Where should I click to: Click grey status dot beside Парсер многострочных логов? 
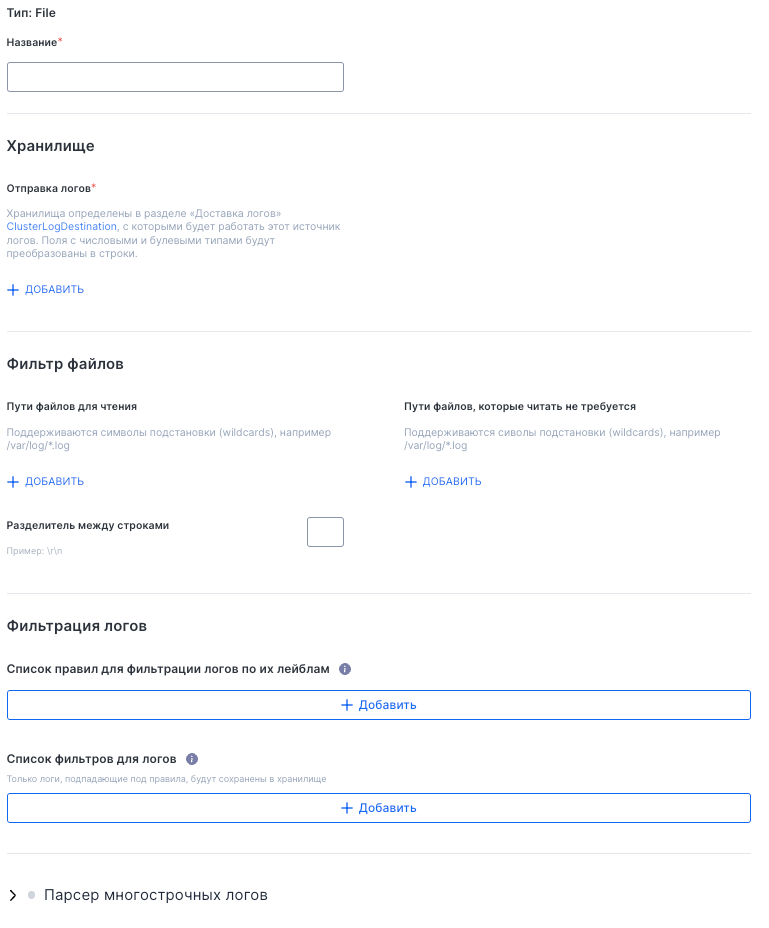pyautogui.click(x=32, y=895)
